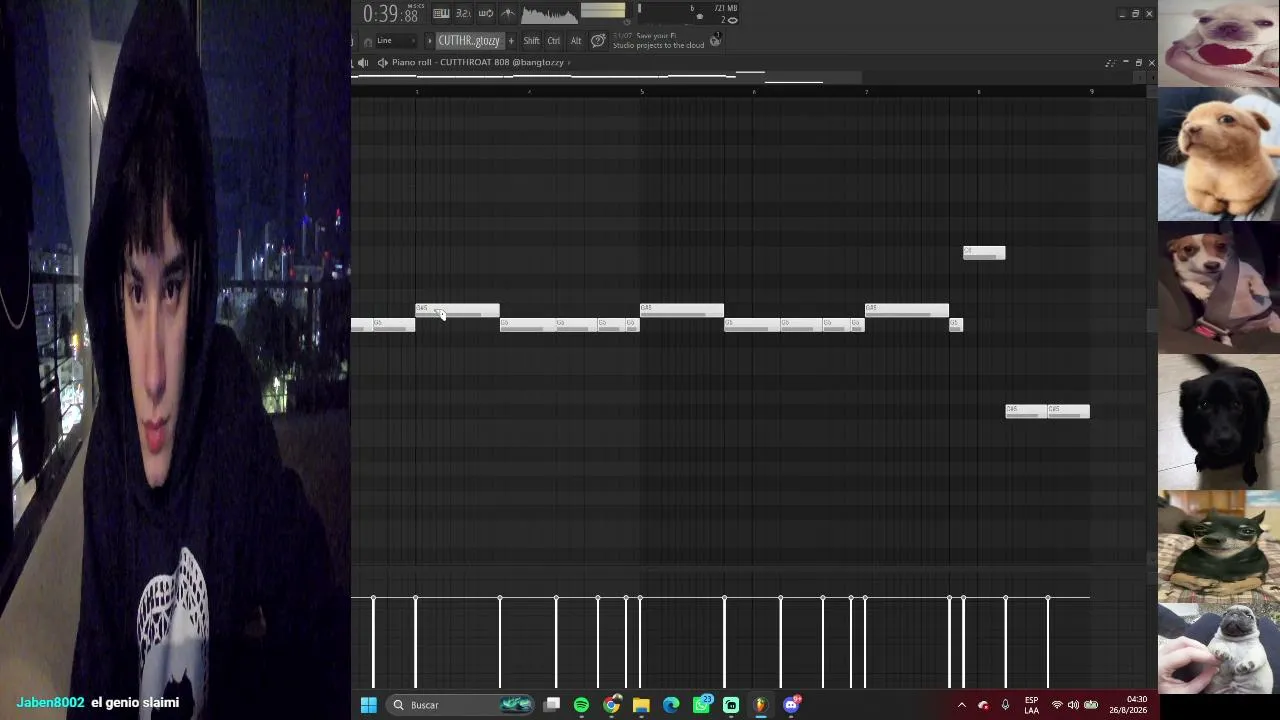Image resolution: width=1280 pixels, height=720 pixels.
Task: Open WhatsApp from the taskbar
Action: (x=701, y=705)
